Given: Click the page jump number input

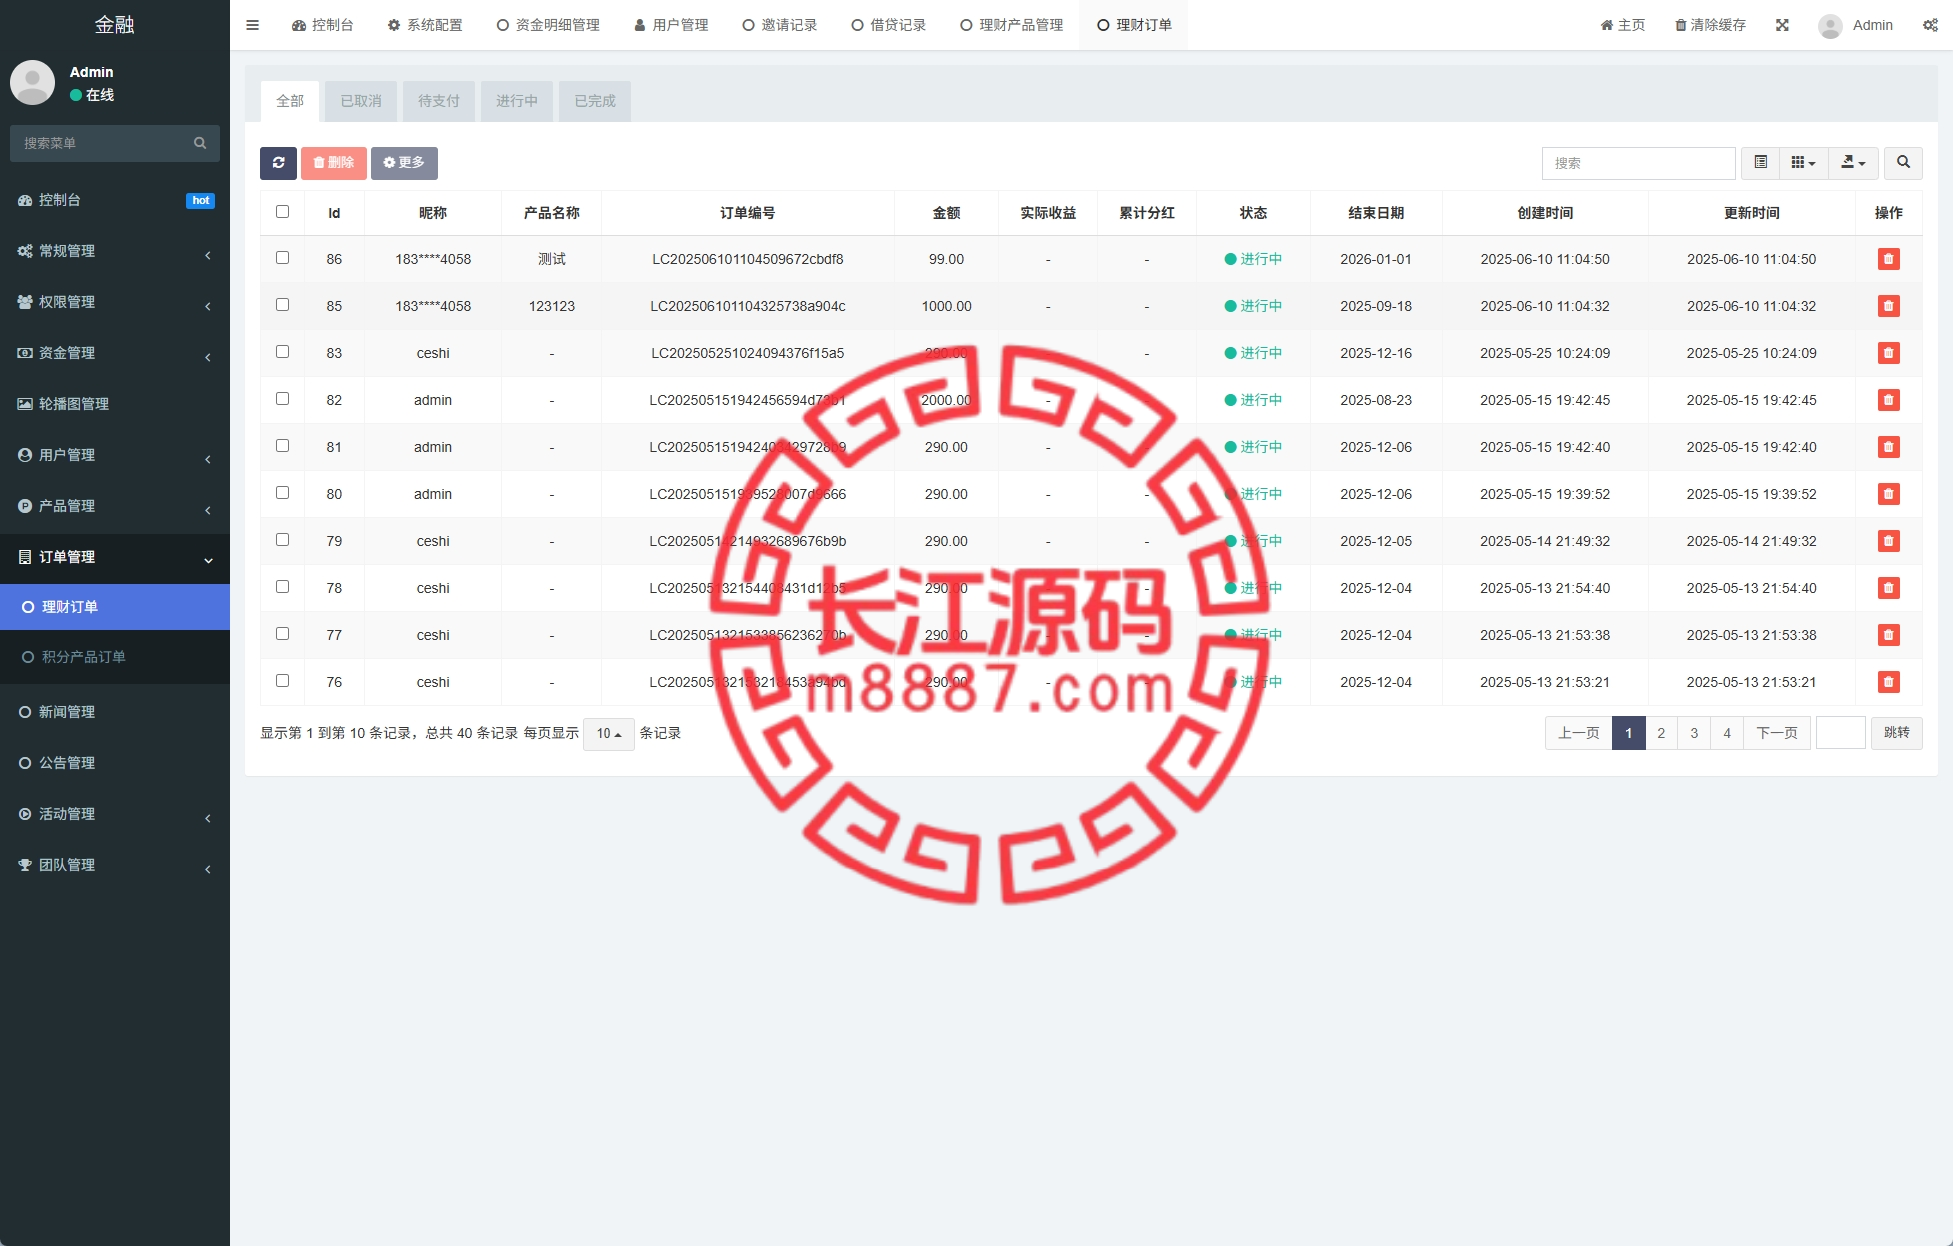Looking at the screenshot, I should pyautogui.click(x=1840, y=733).
